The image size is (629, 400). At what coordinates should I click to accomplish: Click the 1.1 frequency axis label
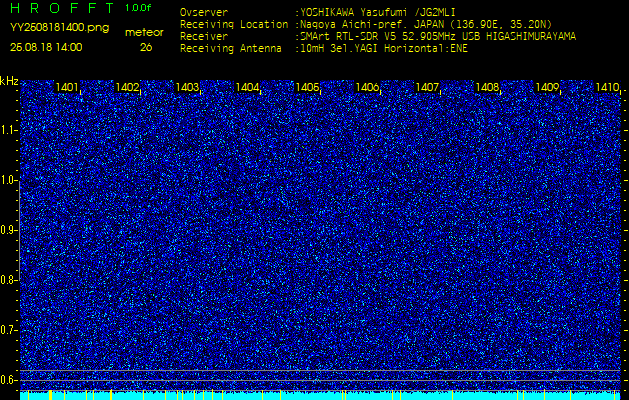click(7, 130)
